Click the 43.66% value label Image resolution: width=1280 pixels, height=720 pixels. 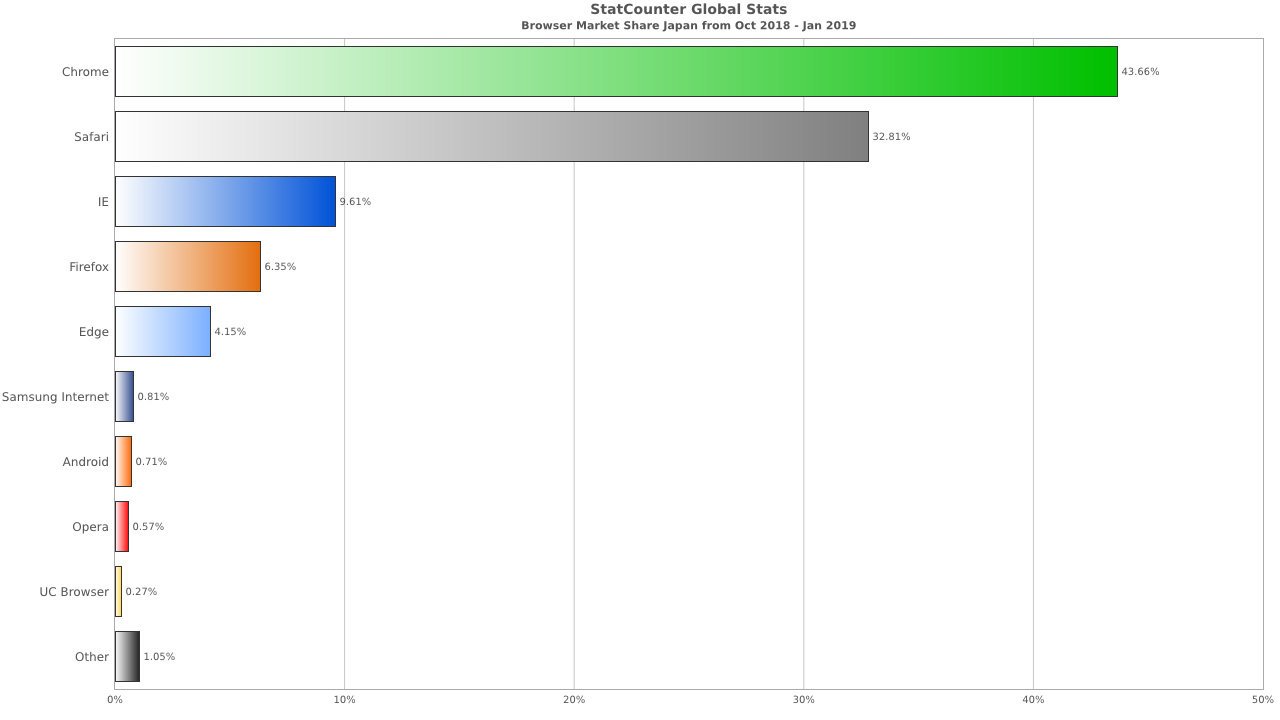click(x=1141, y=72)
